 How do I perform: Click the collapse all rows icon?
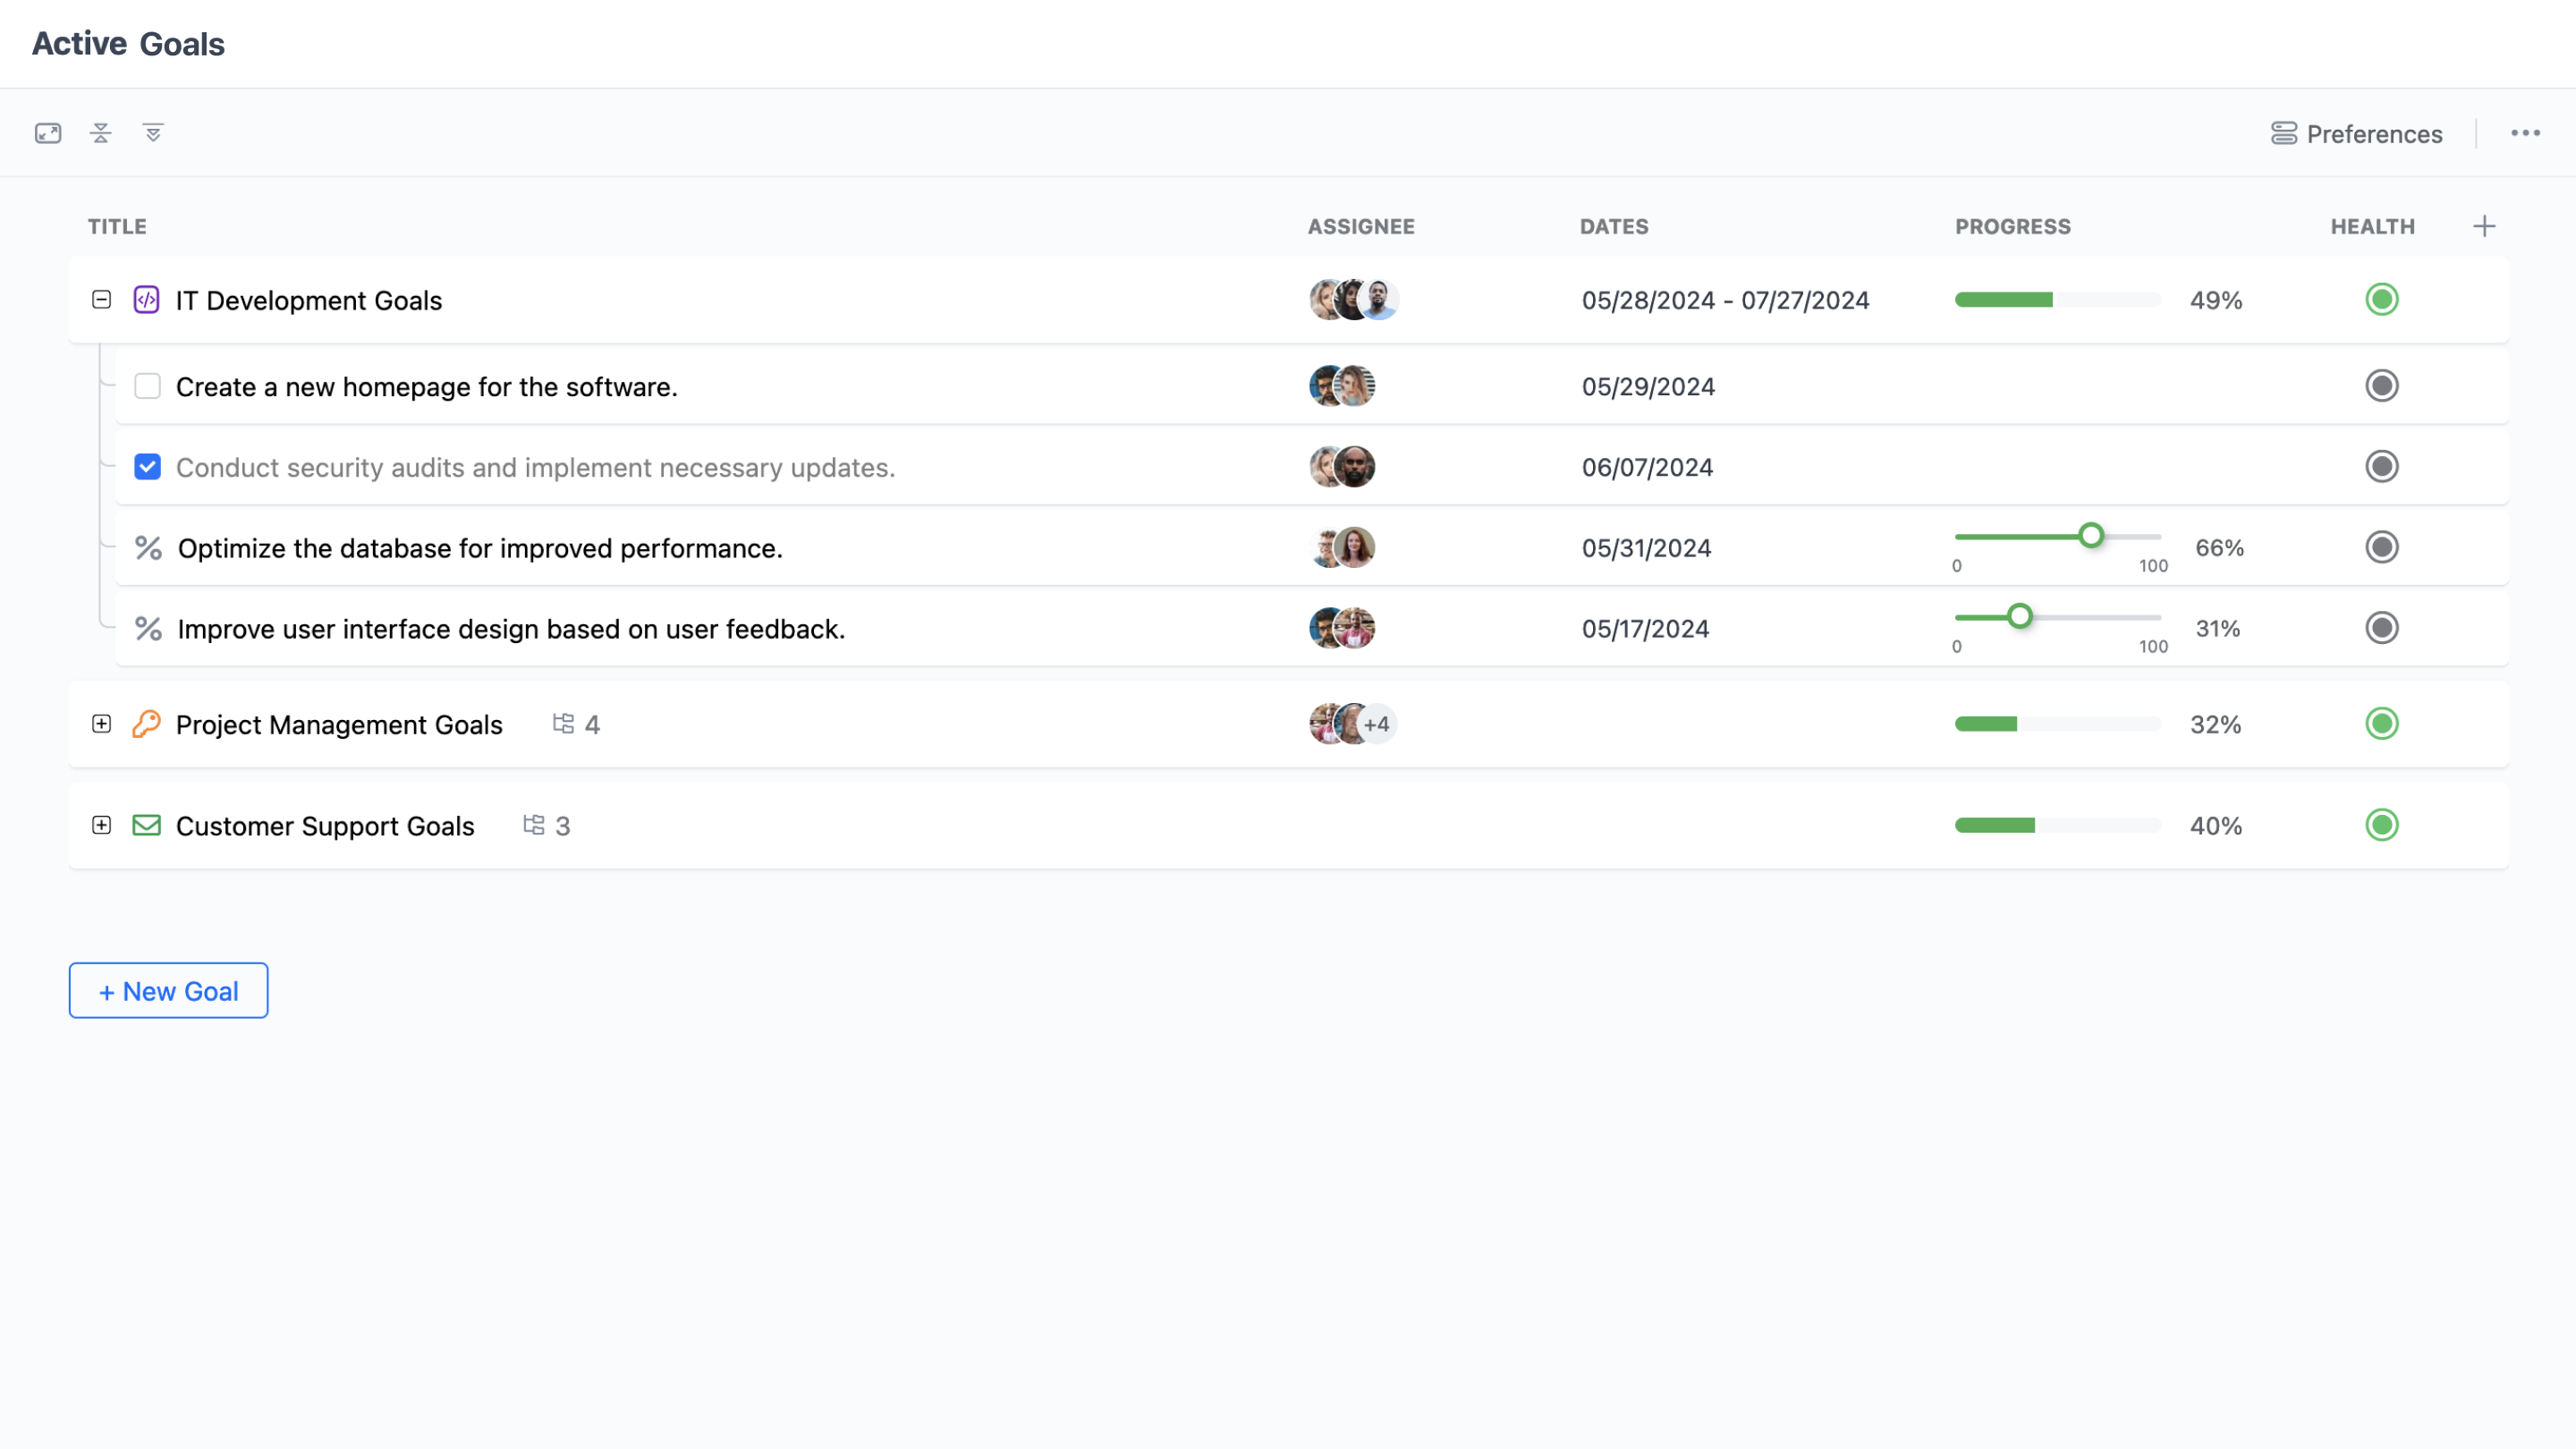[101, 133]
